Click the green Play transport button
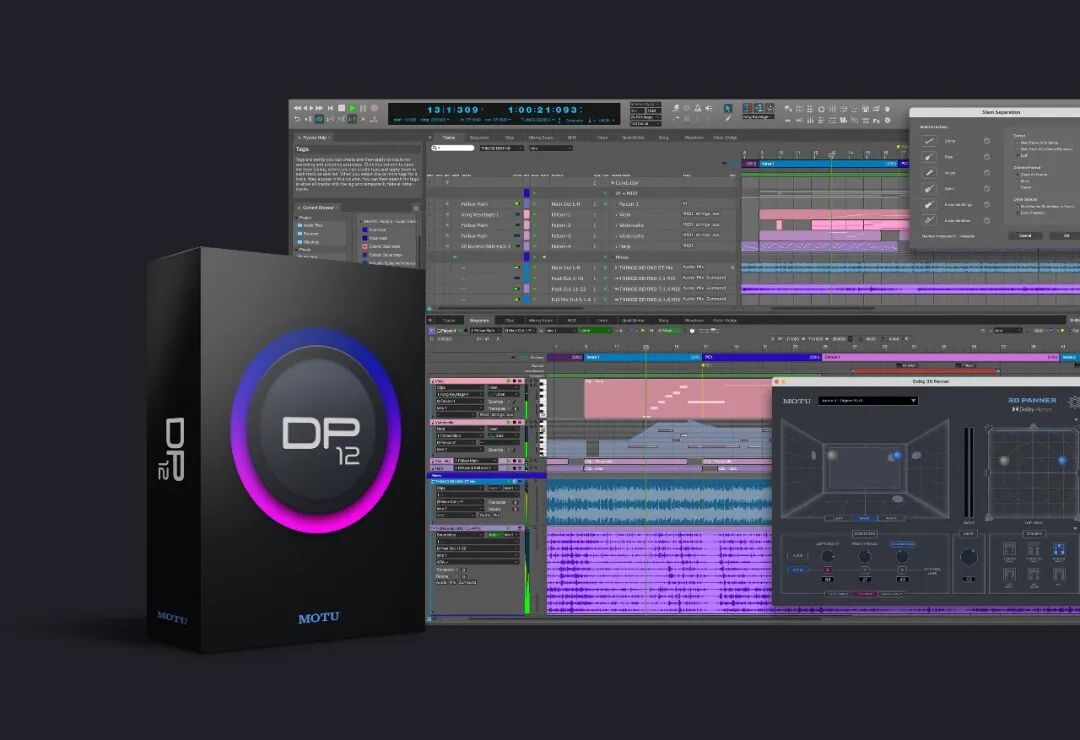 pyautogui.click(x=351, y=108)
